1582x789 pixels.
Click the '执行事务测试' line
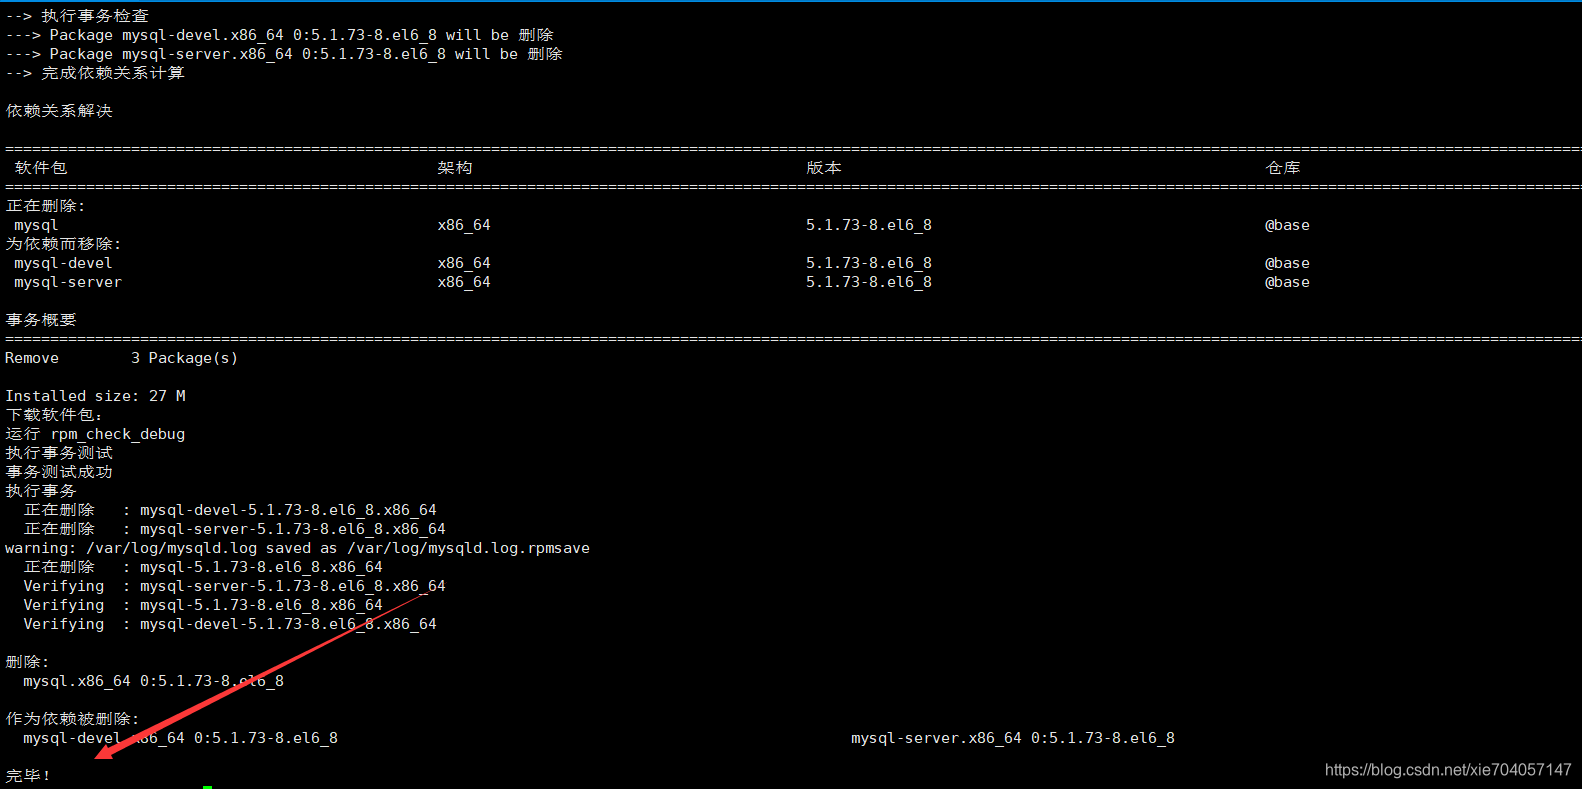click(59, 453)
